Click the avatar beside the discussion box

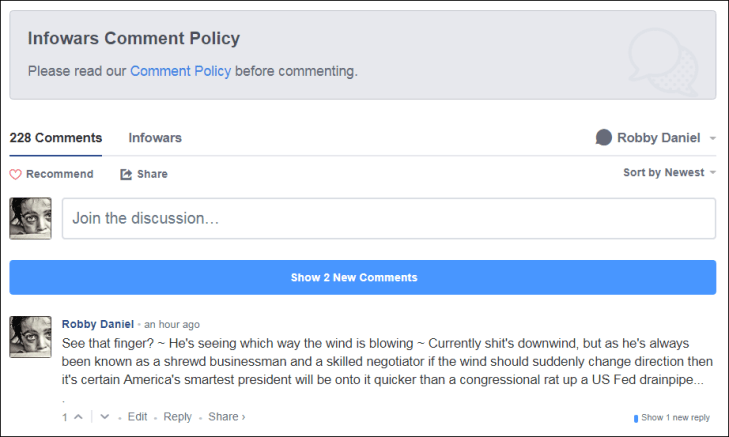(30, 218)
